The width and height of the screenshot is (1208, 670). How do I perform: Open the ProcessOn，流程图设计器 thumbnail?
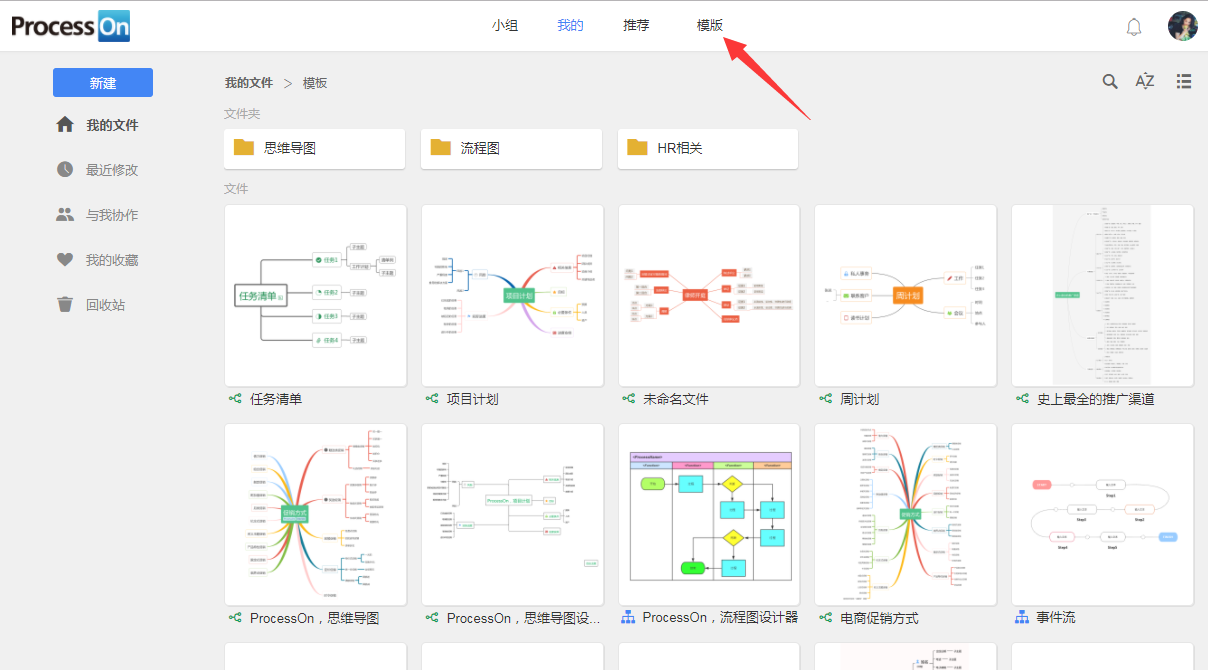(x=709, y=514)
